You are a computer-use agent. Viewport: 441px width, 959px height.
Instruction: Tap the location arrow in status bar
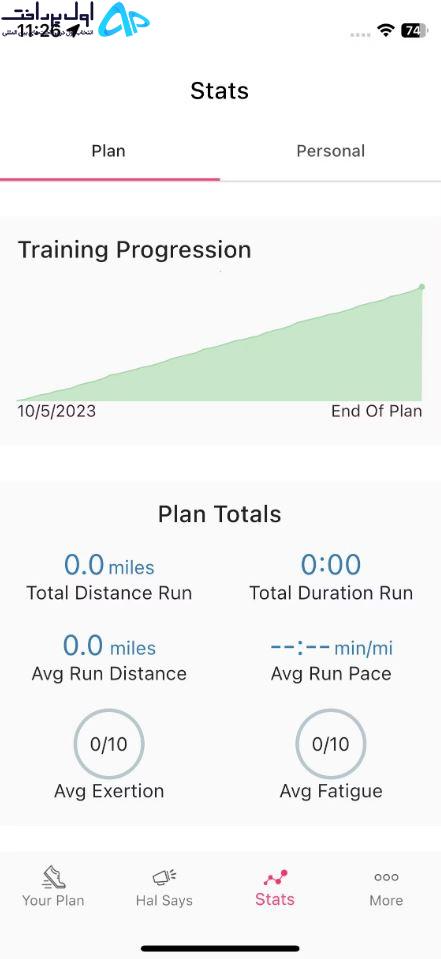[x=73, y=31]
